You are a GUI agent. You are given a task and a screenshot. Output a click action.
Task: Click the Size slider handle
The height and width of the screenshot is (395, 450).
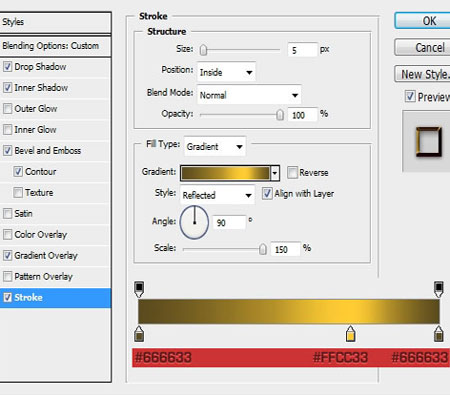(x=203, y=50)
